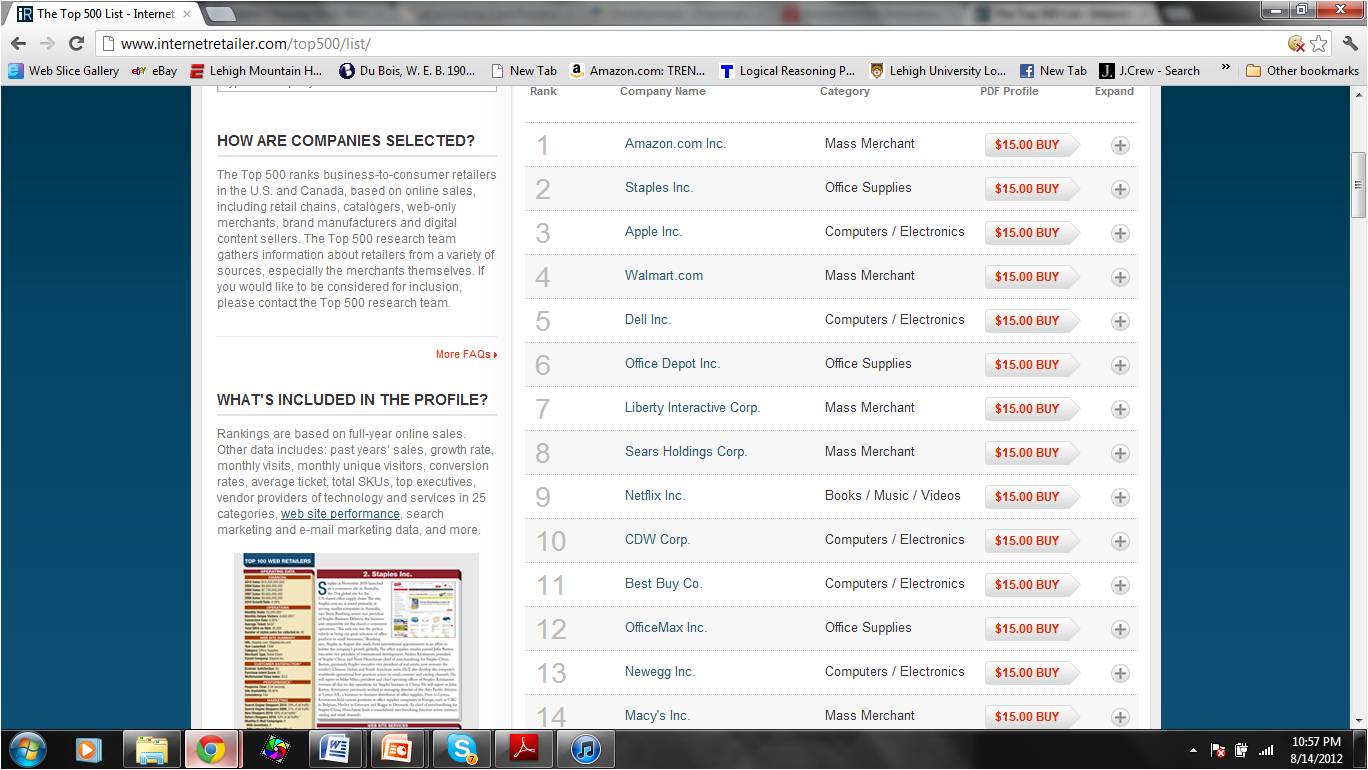Open Microsoft Word from the taskbar
Screen dimensions: 1368x770
(336, 747)
